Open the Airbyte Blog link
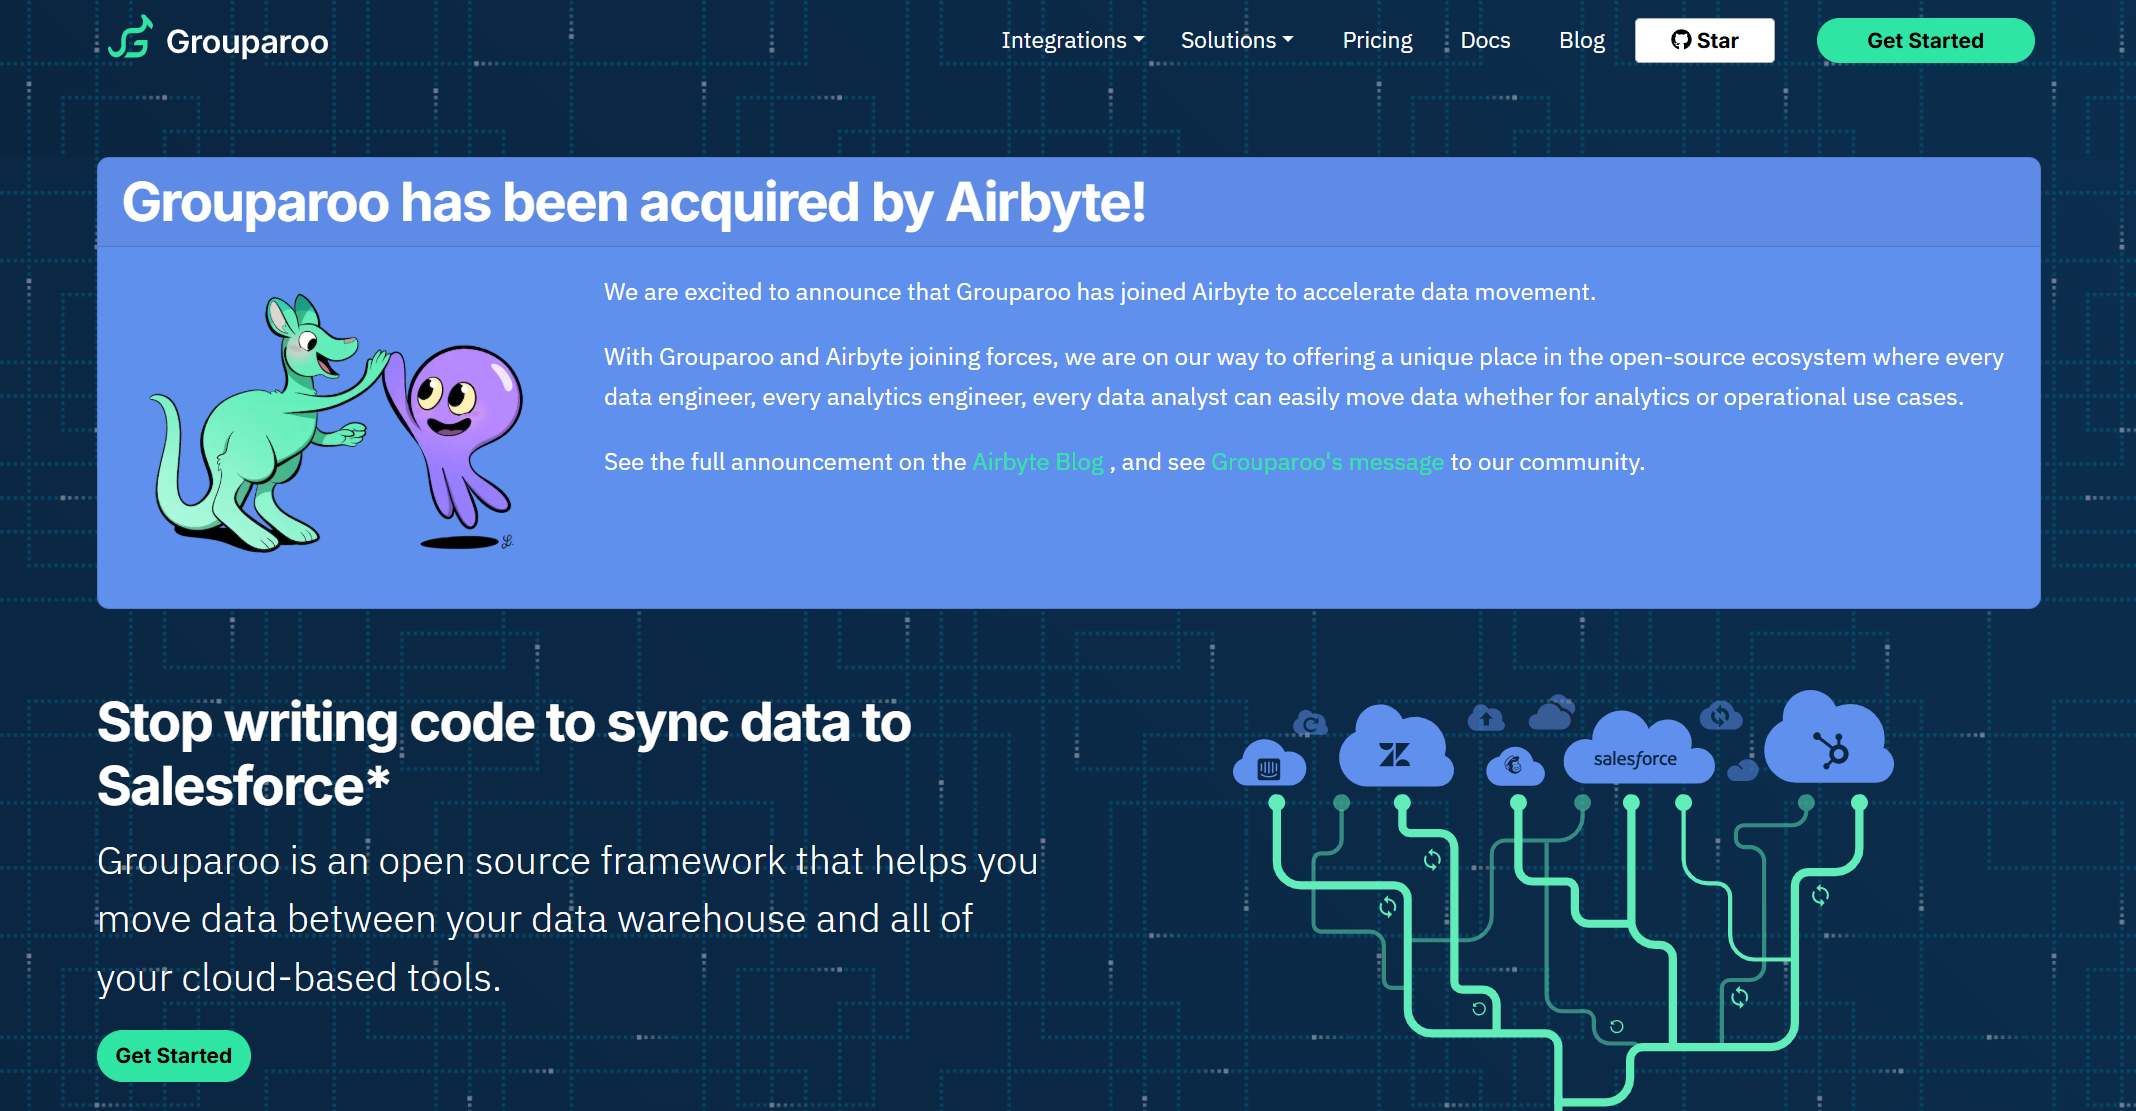The width and height of the screenshot is (2136, 1111). tap(1037, 462)
